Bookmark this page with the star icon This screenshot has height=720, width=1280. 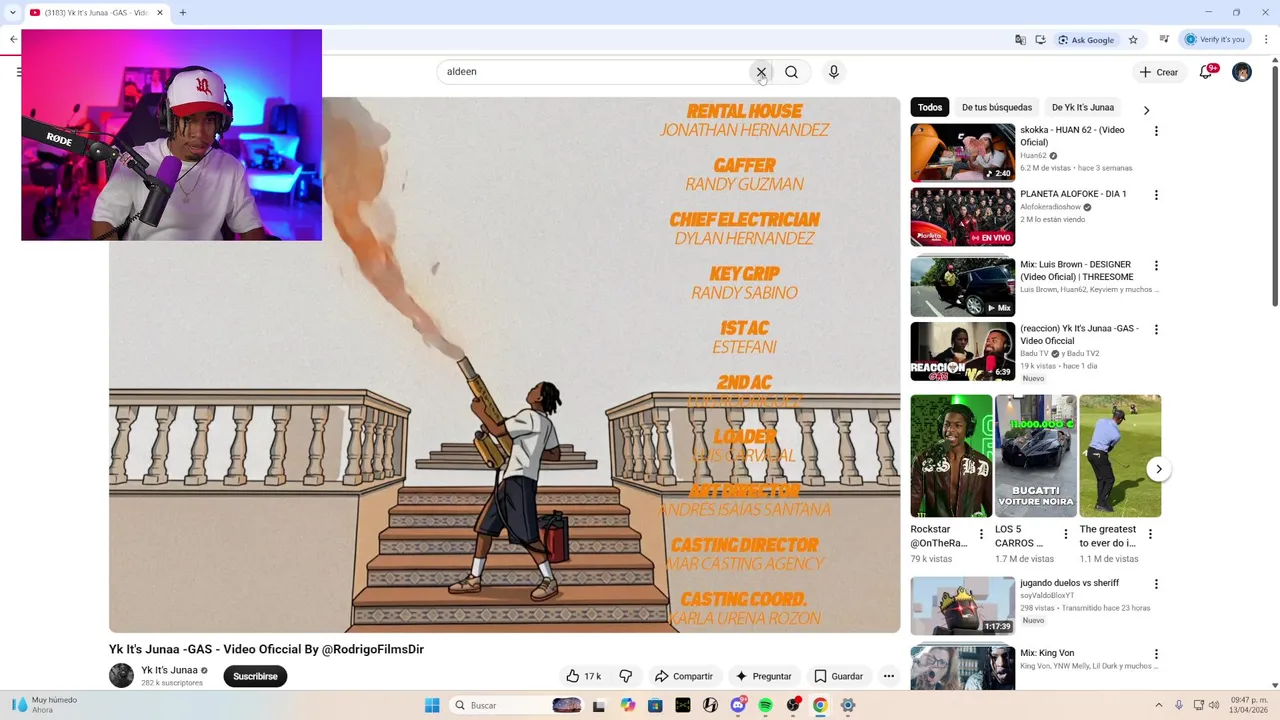point(1133,40)
